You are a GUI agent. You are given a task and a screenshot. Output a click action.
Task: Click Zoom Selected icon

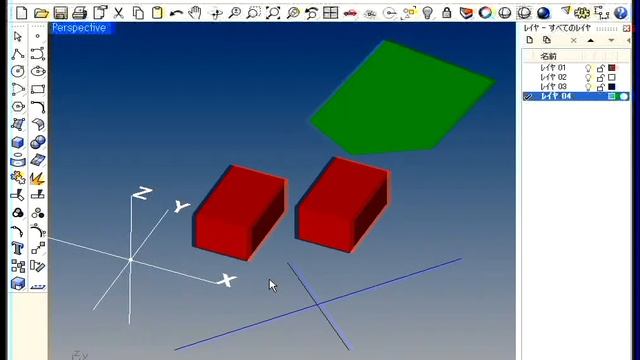click(x=293, y=13)
